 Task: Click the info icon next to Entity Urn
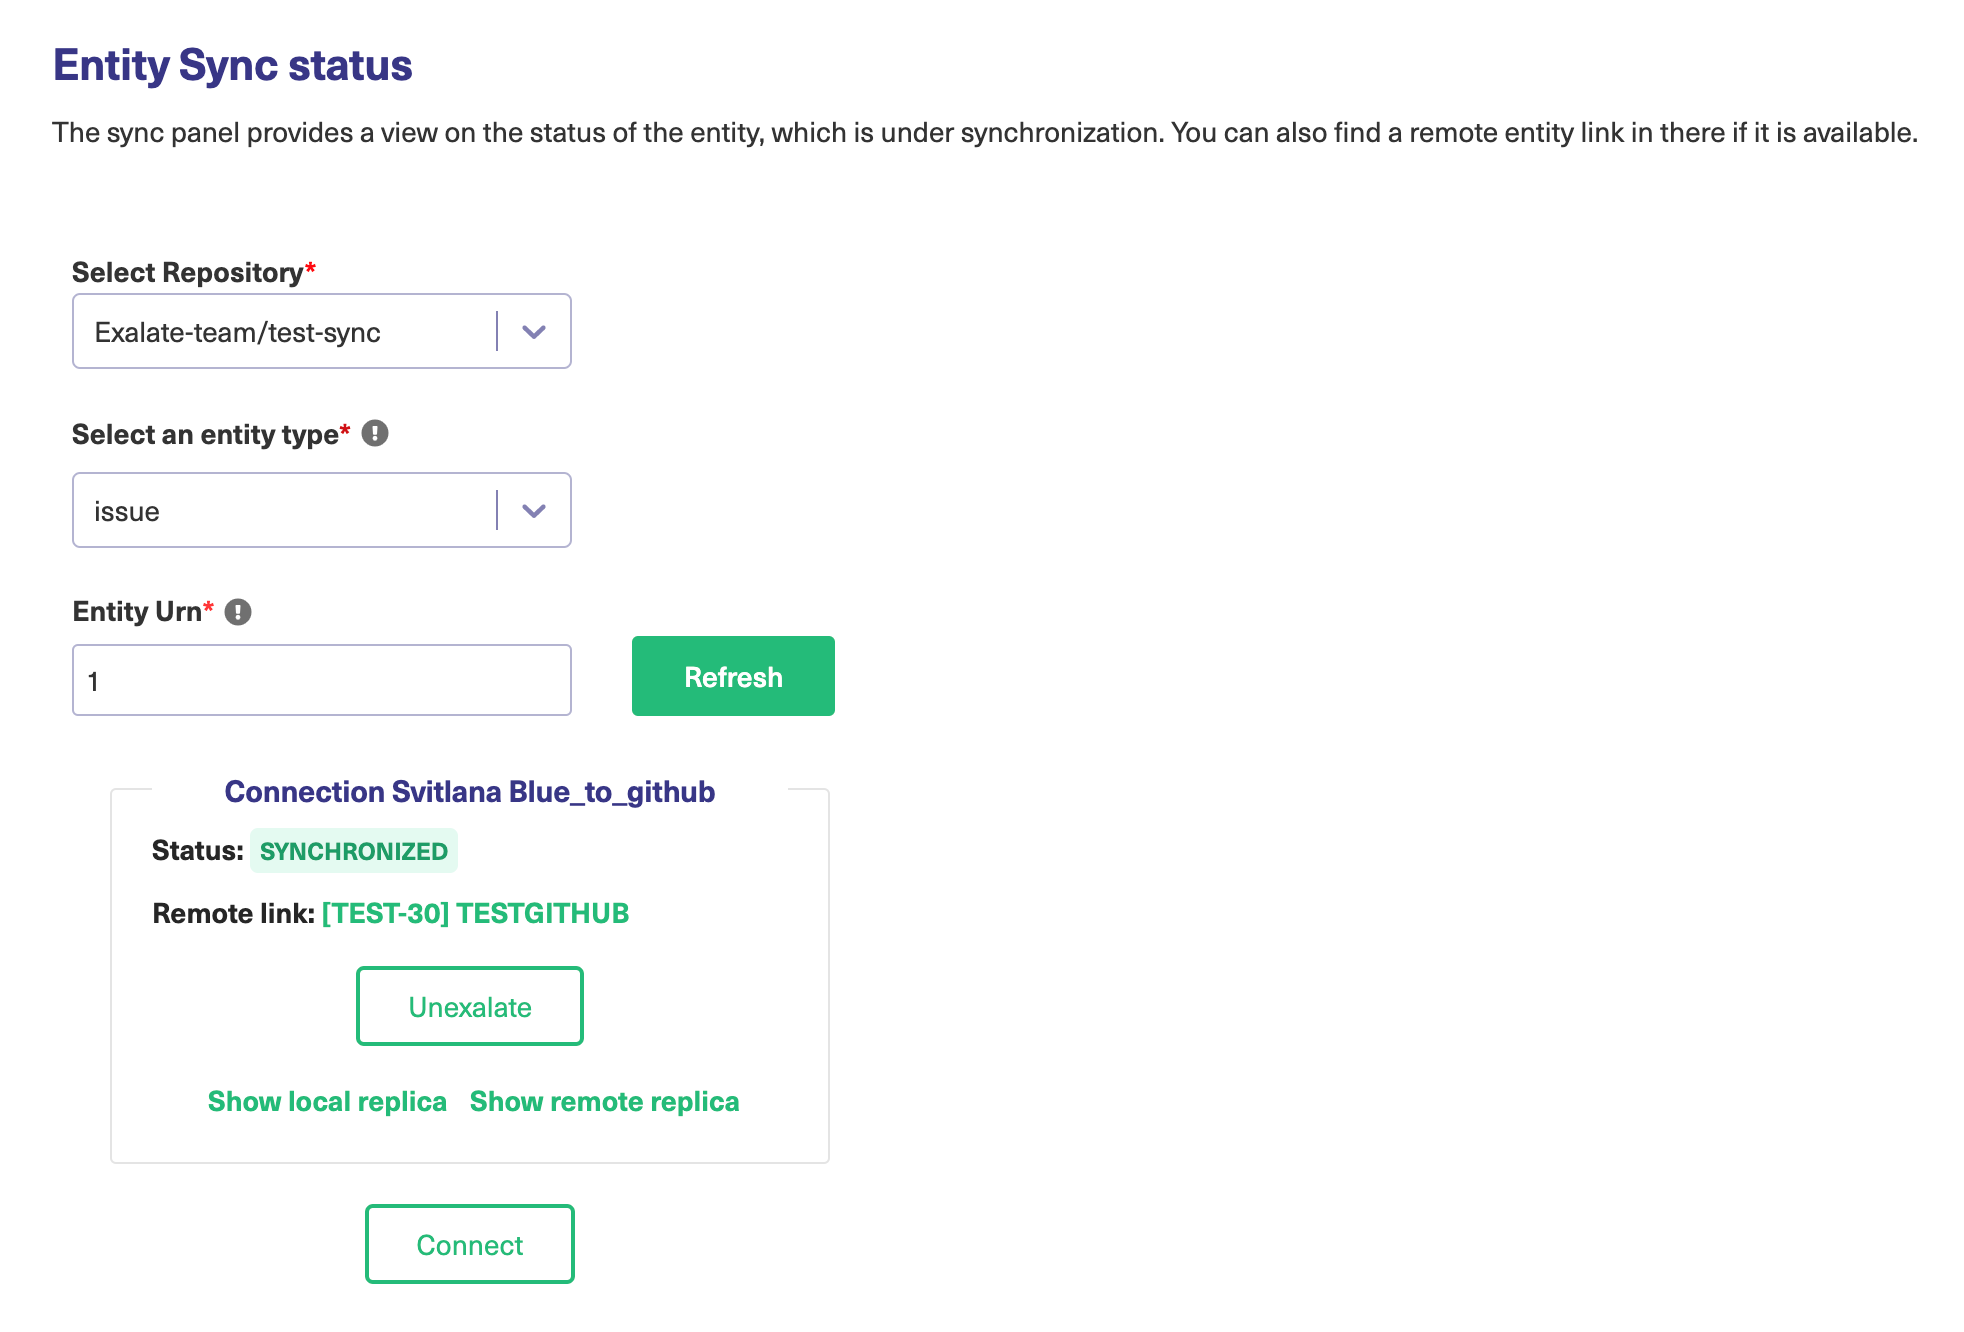(238, 612)
